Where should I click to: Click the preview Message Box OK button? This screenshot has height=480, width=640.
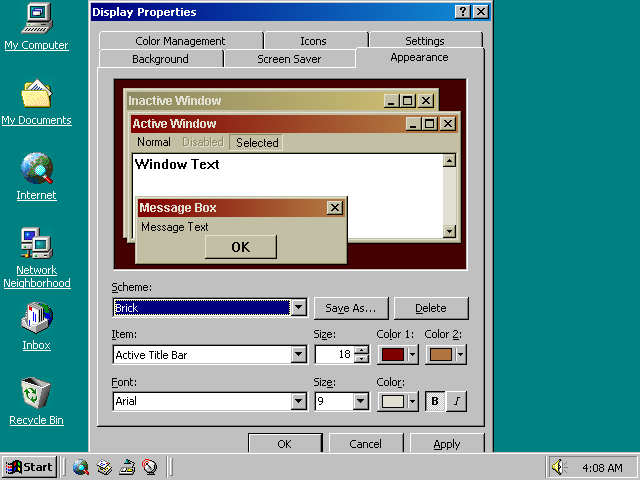pos(241,247)
